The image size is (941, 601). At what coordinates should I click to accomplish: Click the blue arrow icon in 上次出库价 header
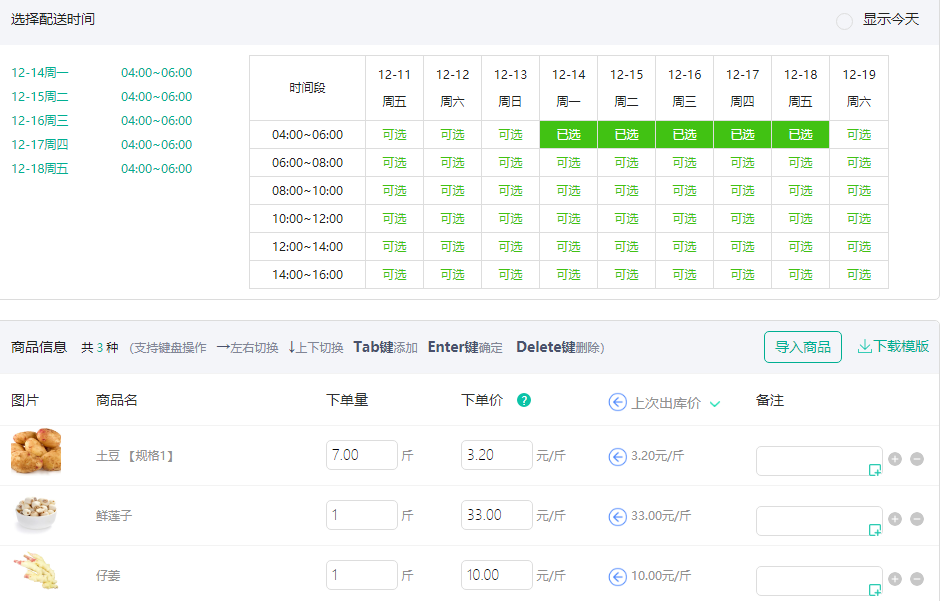tap(617, 402)
